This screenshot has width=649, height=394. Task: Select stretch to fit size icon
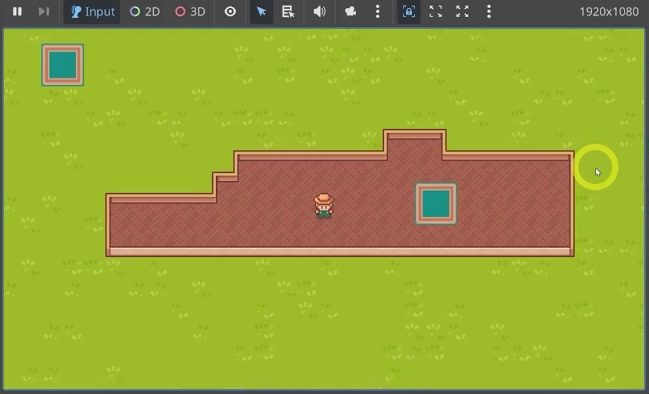tap(462, 12)
